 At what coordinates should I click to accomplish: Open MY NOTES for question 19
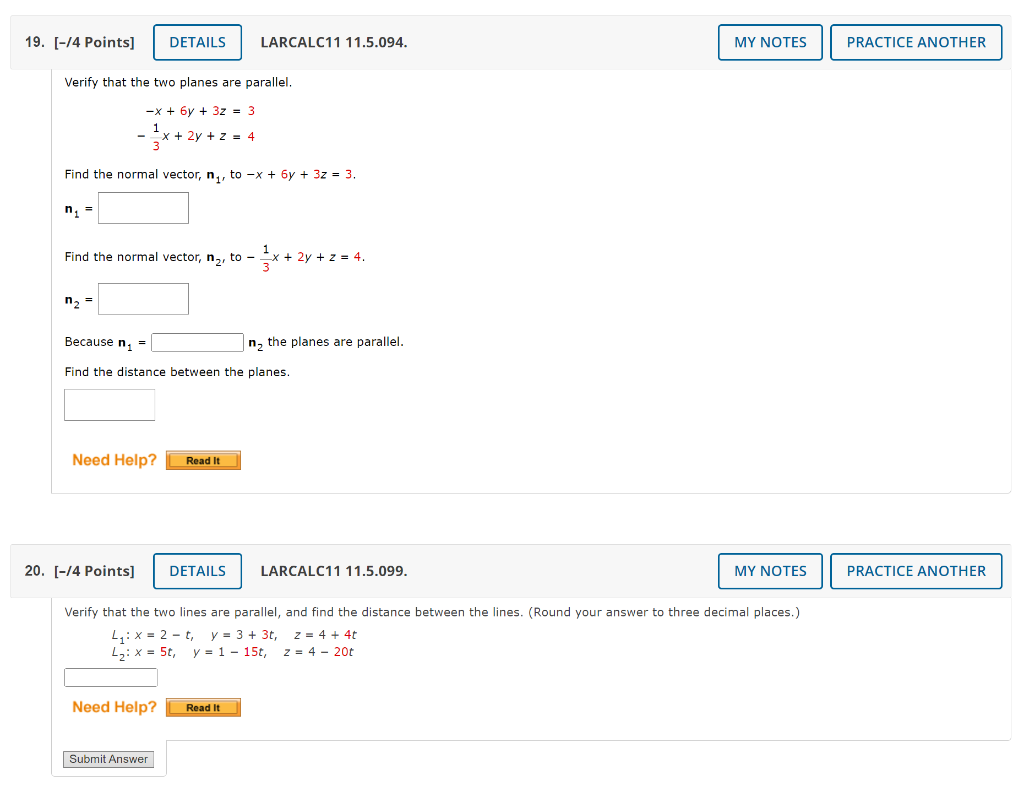point(770,42)
